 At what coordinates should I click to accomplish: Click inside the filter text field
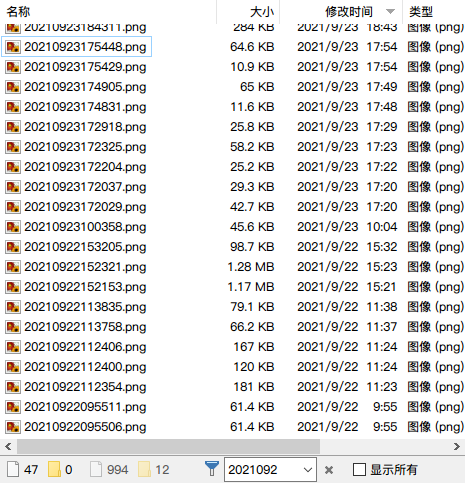pos(263,470)
